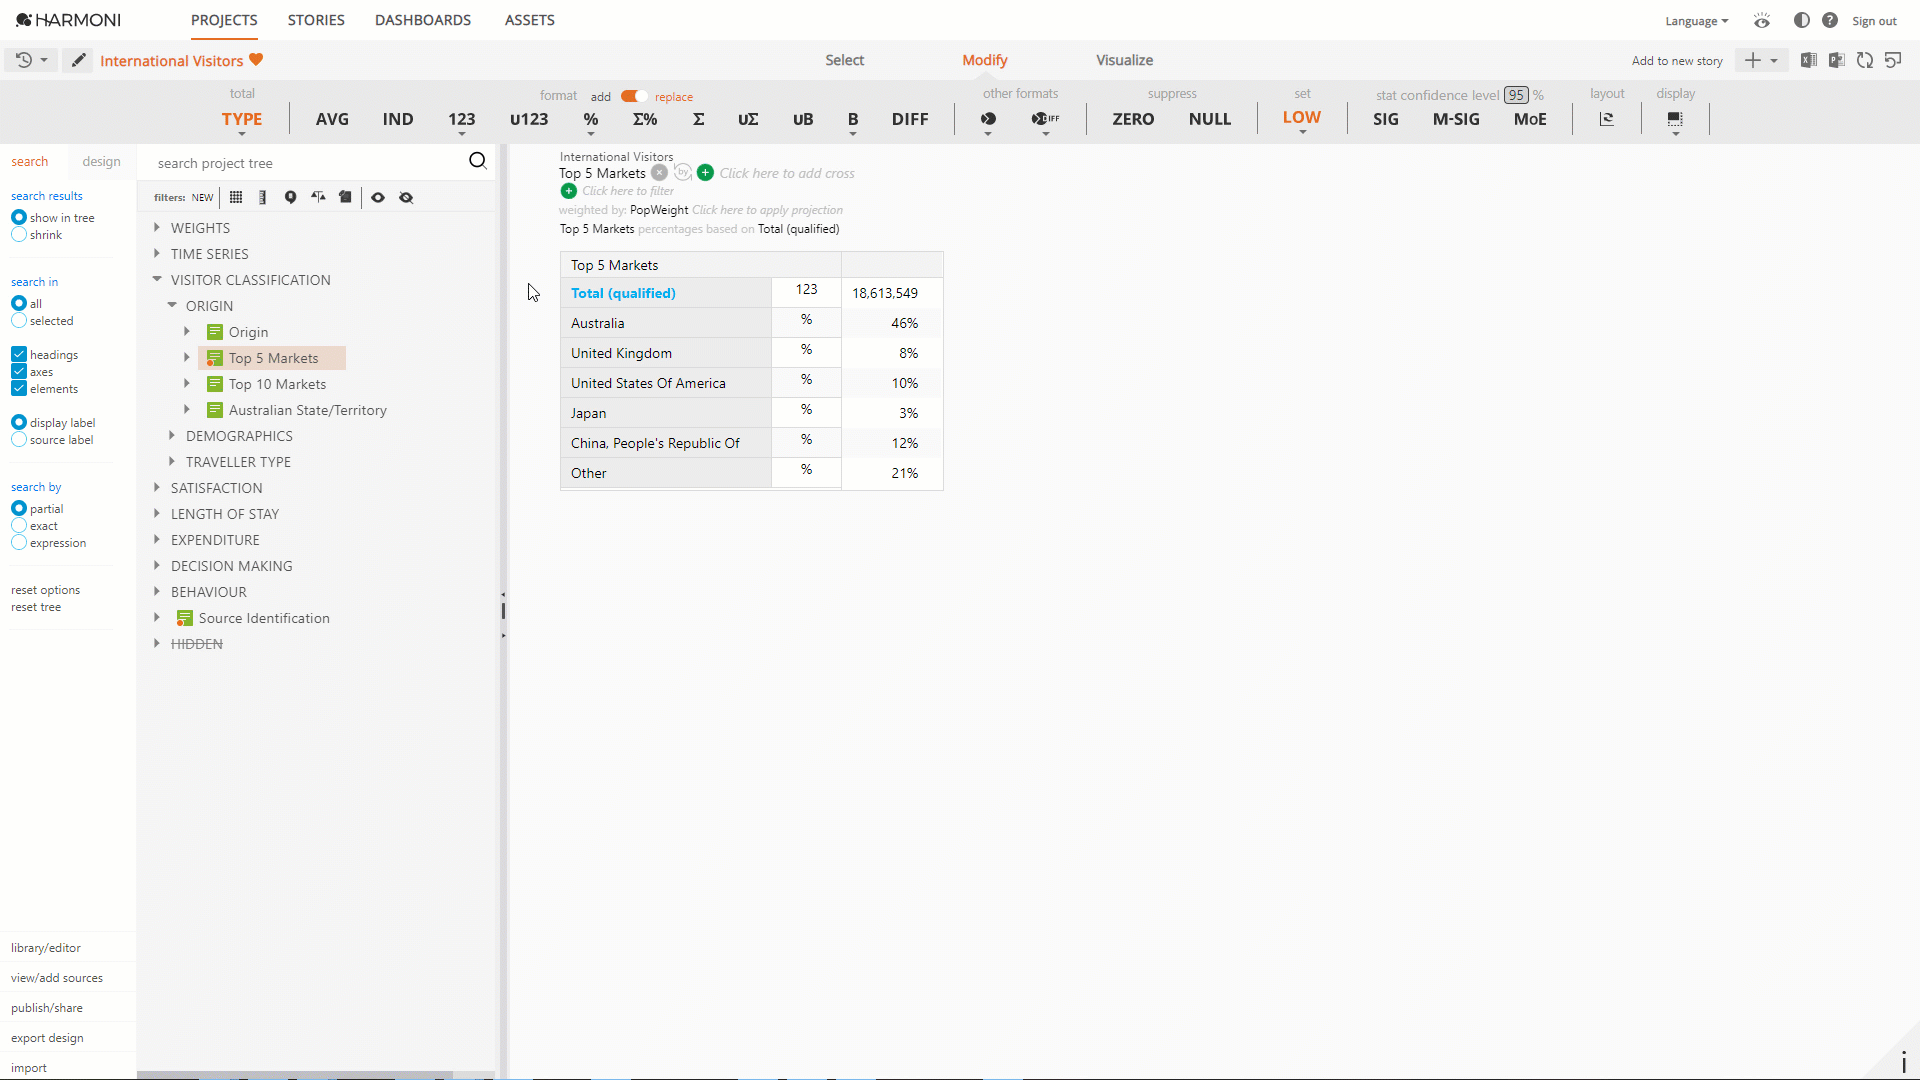Export to Excel icon
Image resolution: width=1920 pixels, height=1080 pixels.
pyautogui.click(x=1809, y=60)
